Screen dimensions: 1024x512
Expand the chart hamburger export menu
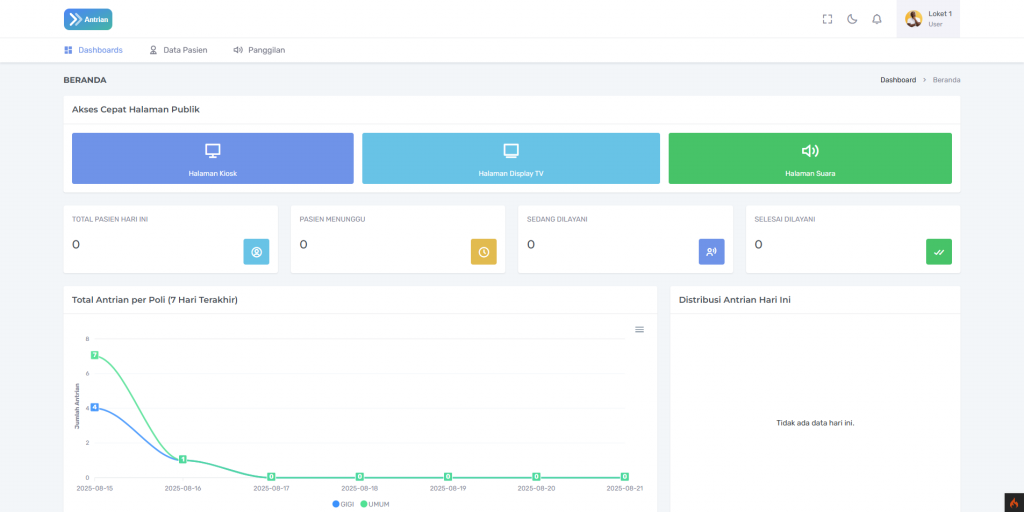(639, 329)
